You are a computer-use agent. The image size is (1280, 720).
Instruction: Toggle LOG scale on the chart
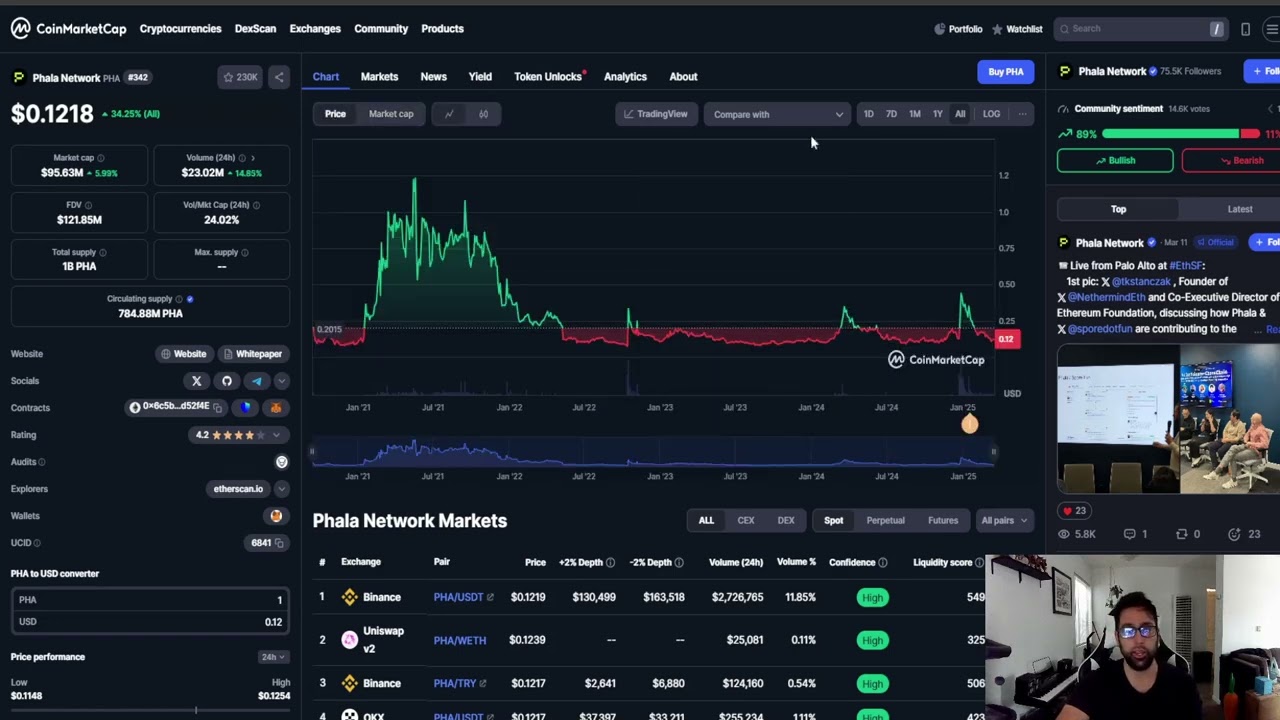point(991,114)
